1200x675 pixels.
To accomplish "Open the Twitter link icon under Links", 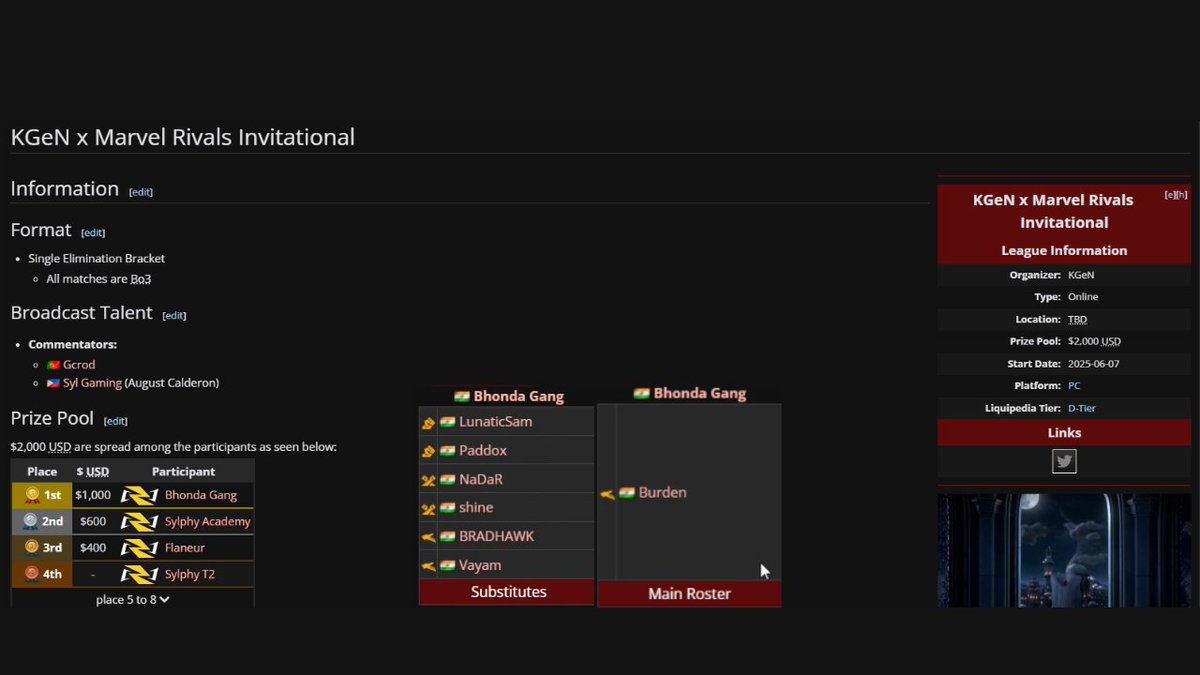I will click(1064, 462).
